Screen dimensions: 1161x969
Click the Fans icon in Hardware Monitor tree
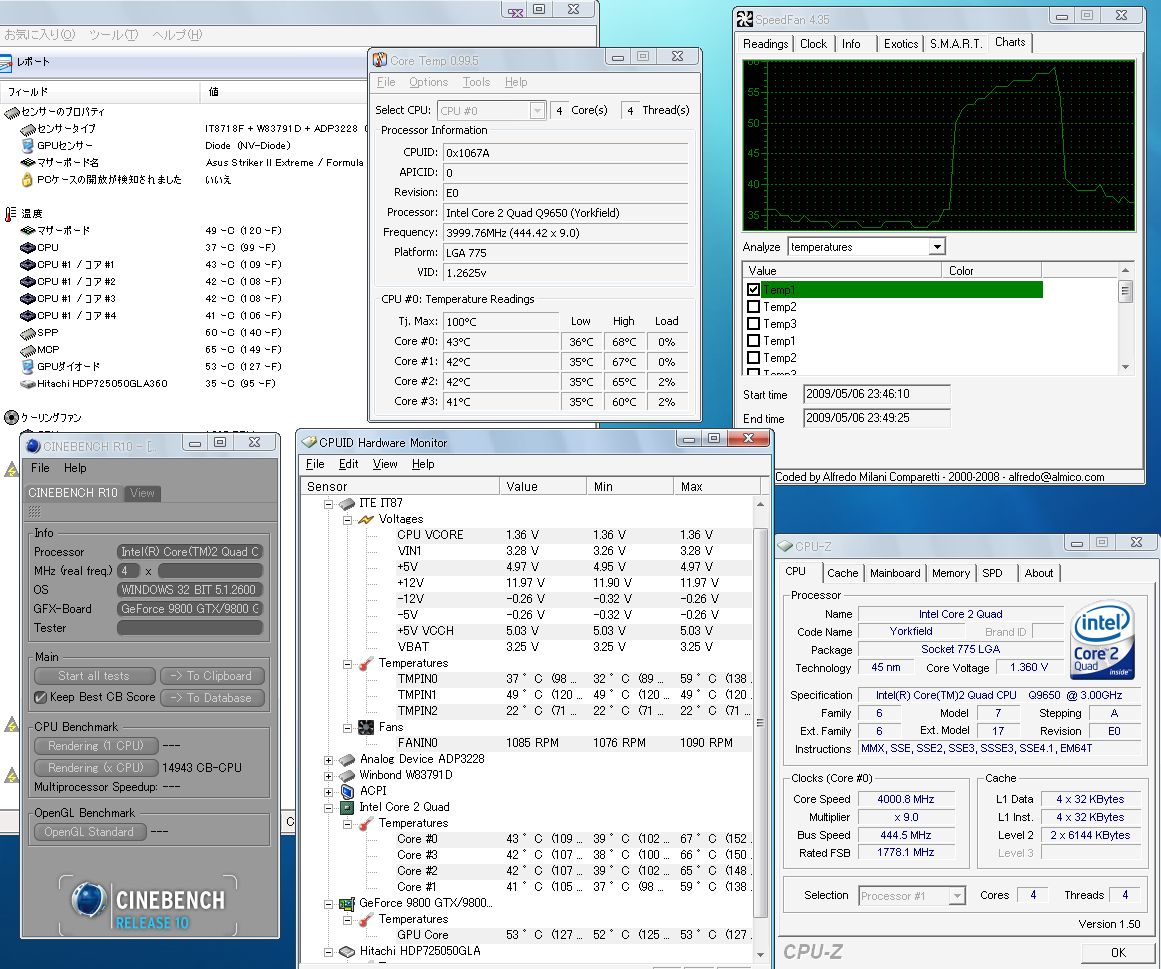click(366, 727)
